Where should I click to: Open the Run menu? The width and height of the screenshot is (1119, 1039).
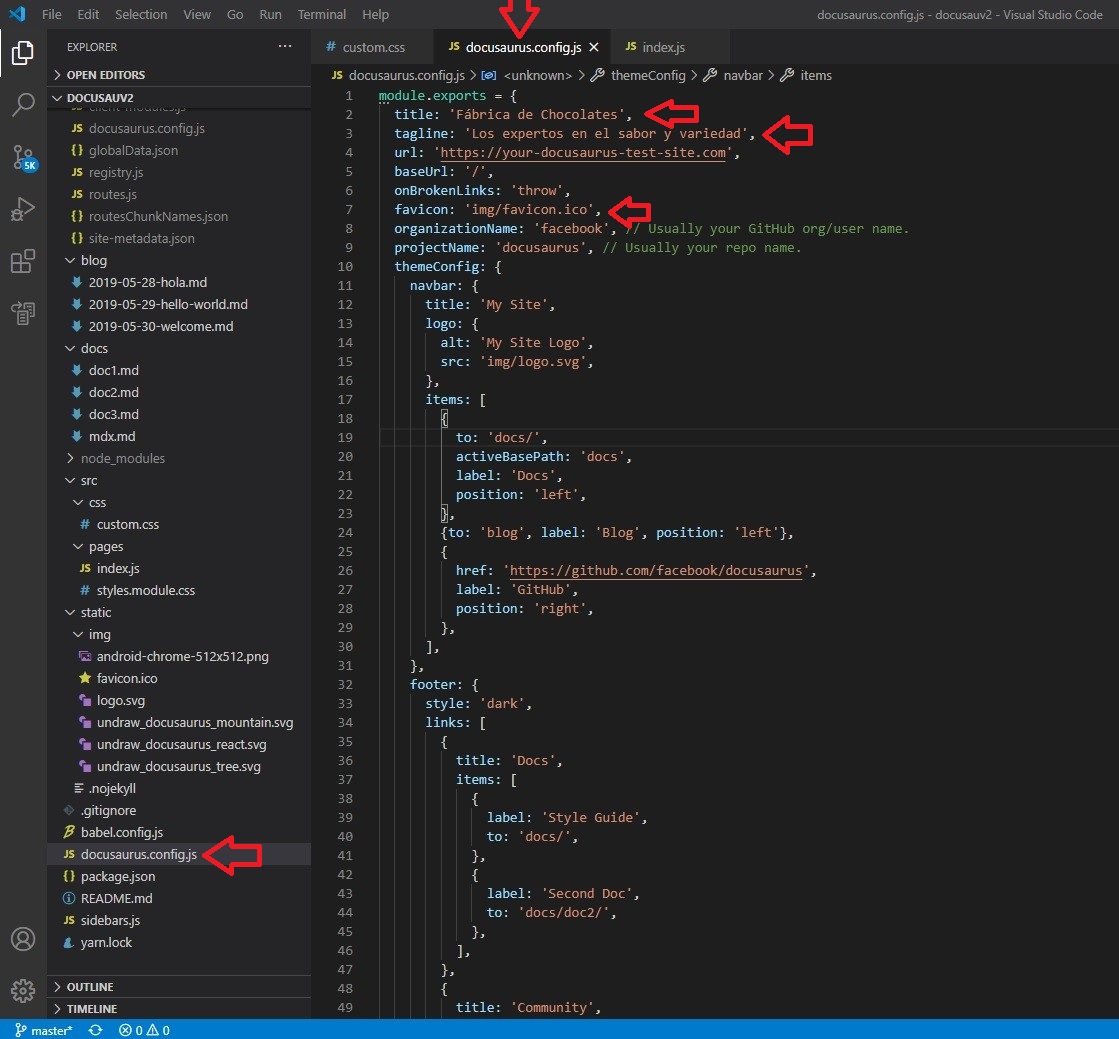[270, 14]
